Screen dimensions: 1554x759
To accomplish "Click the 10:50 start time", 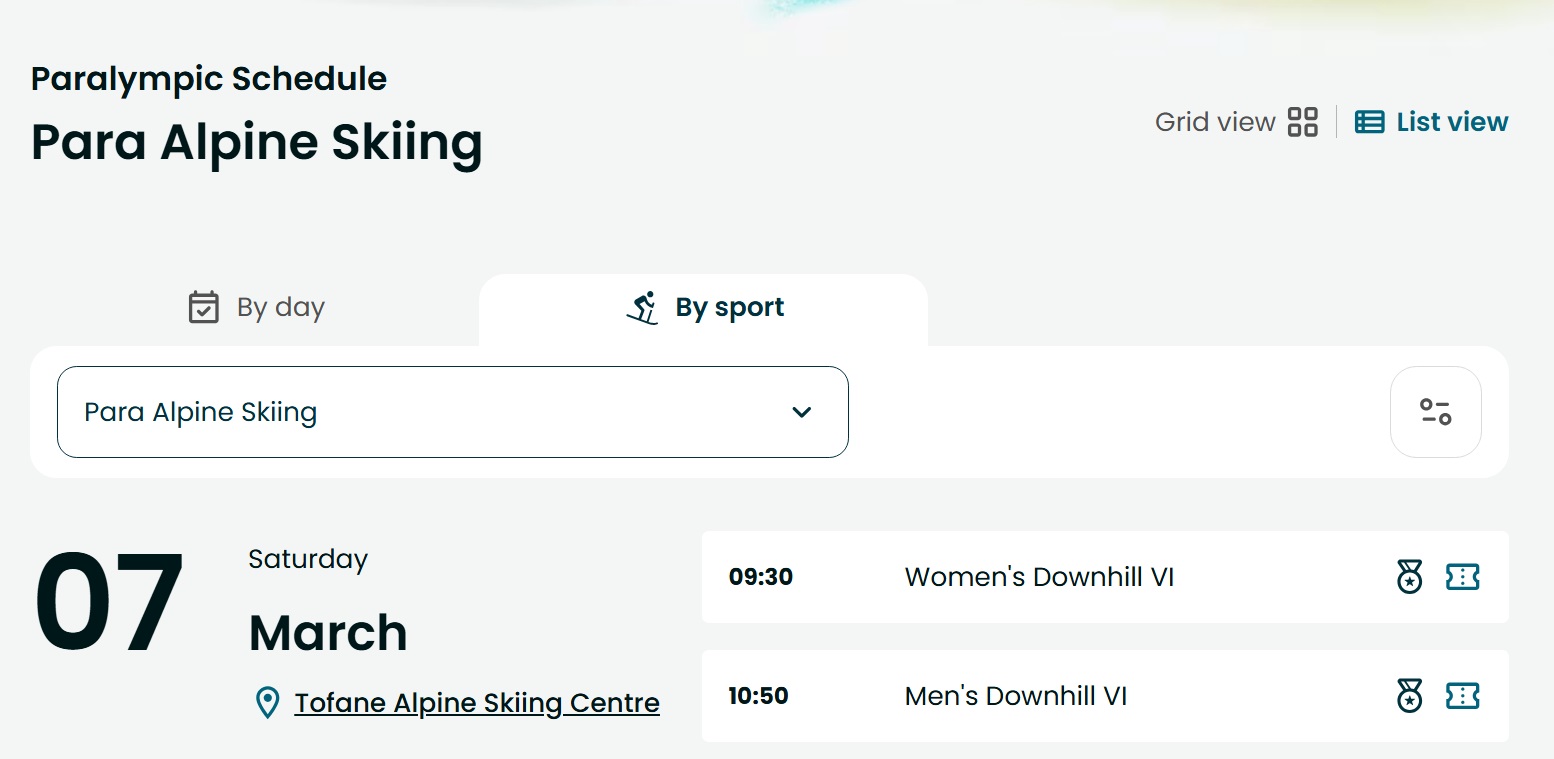I will tap(758, 696).
